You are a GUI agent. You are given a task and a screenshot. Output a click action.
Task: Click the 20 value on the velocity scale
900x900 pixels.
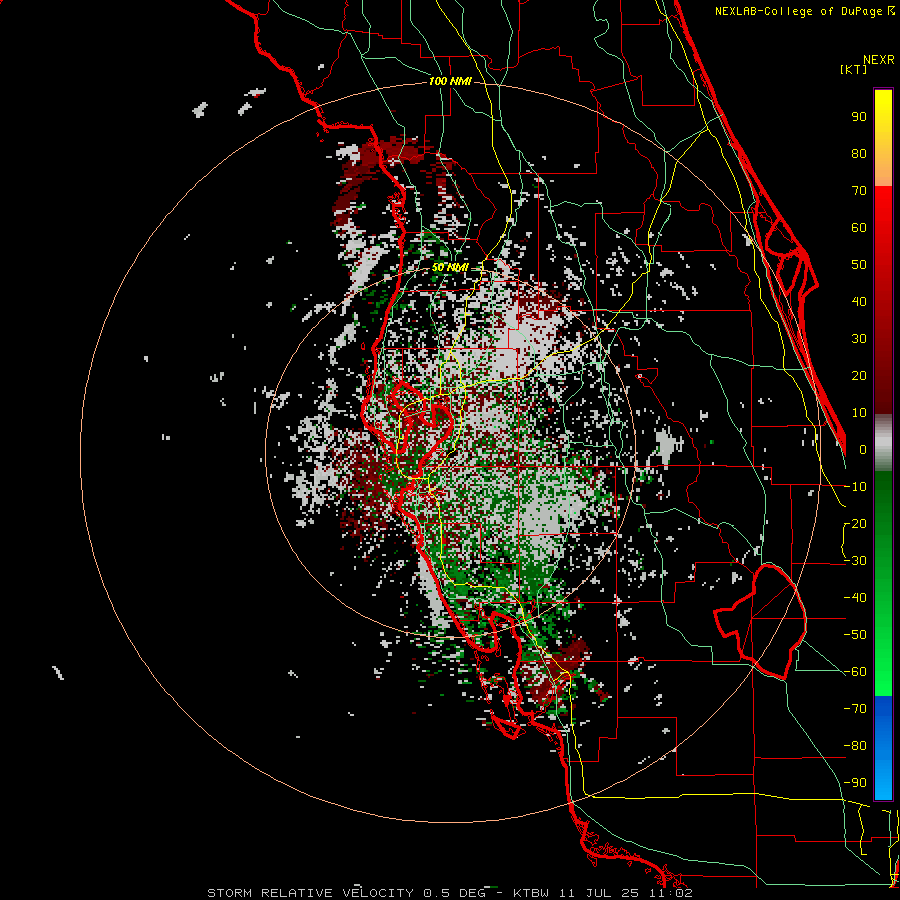(859, 375)
